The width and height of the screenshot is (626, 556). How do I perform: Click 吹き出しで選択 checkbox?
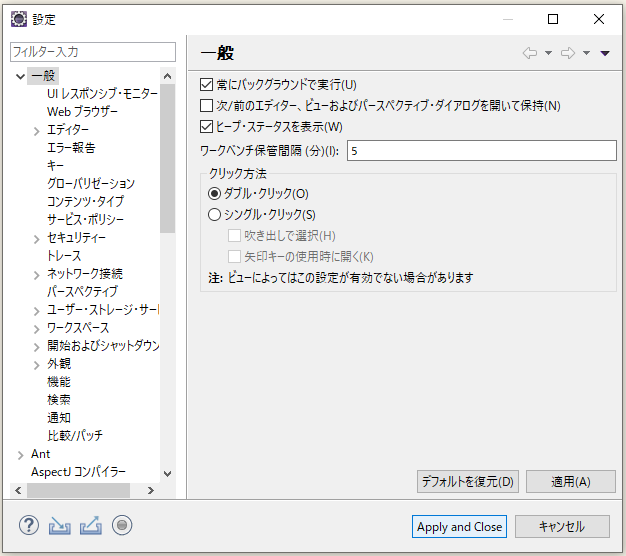point(234,235)
